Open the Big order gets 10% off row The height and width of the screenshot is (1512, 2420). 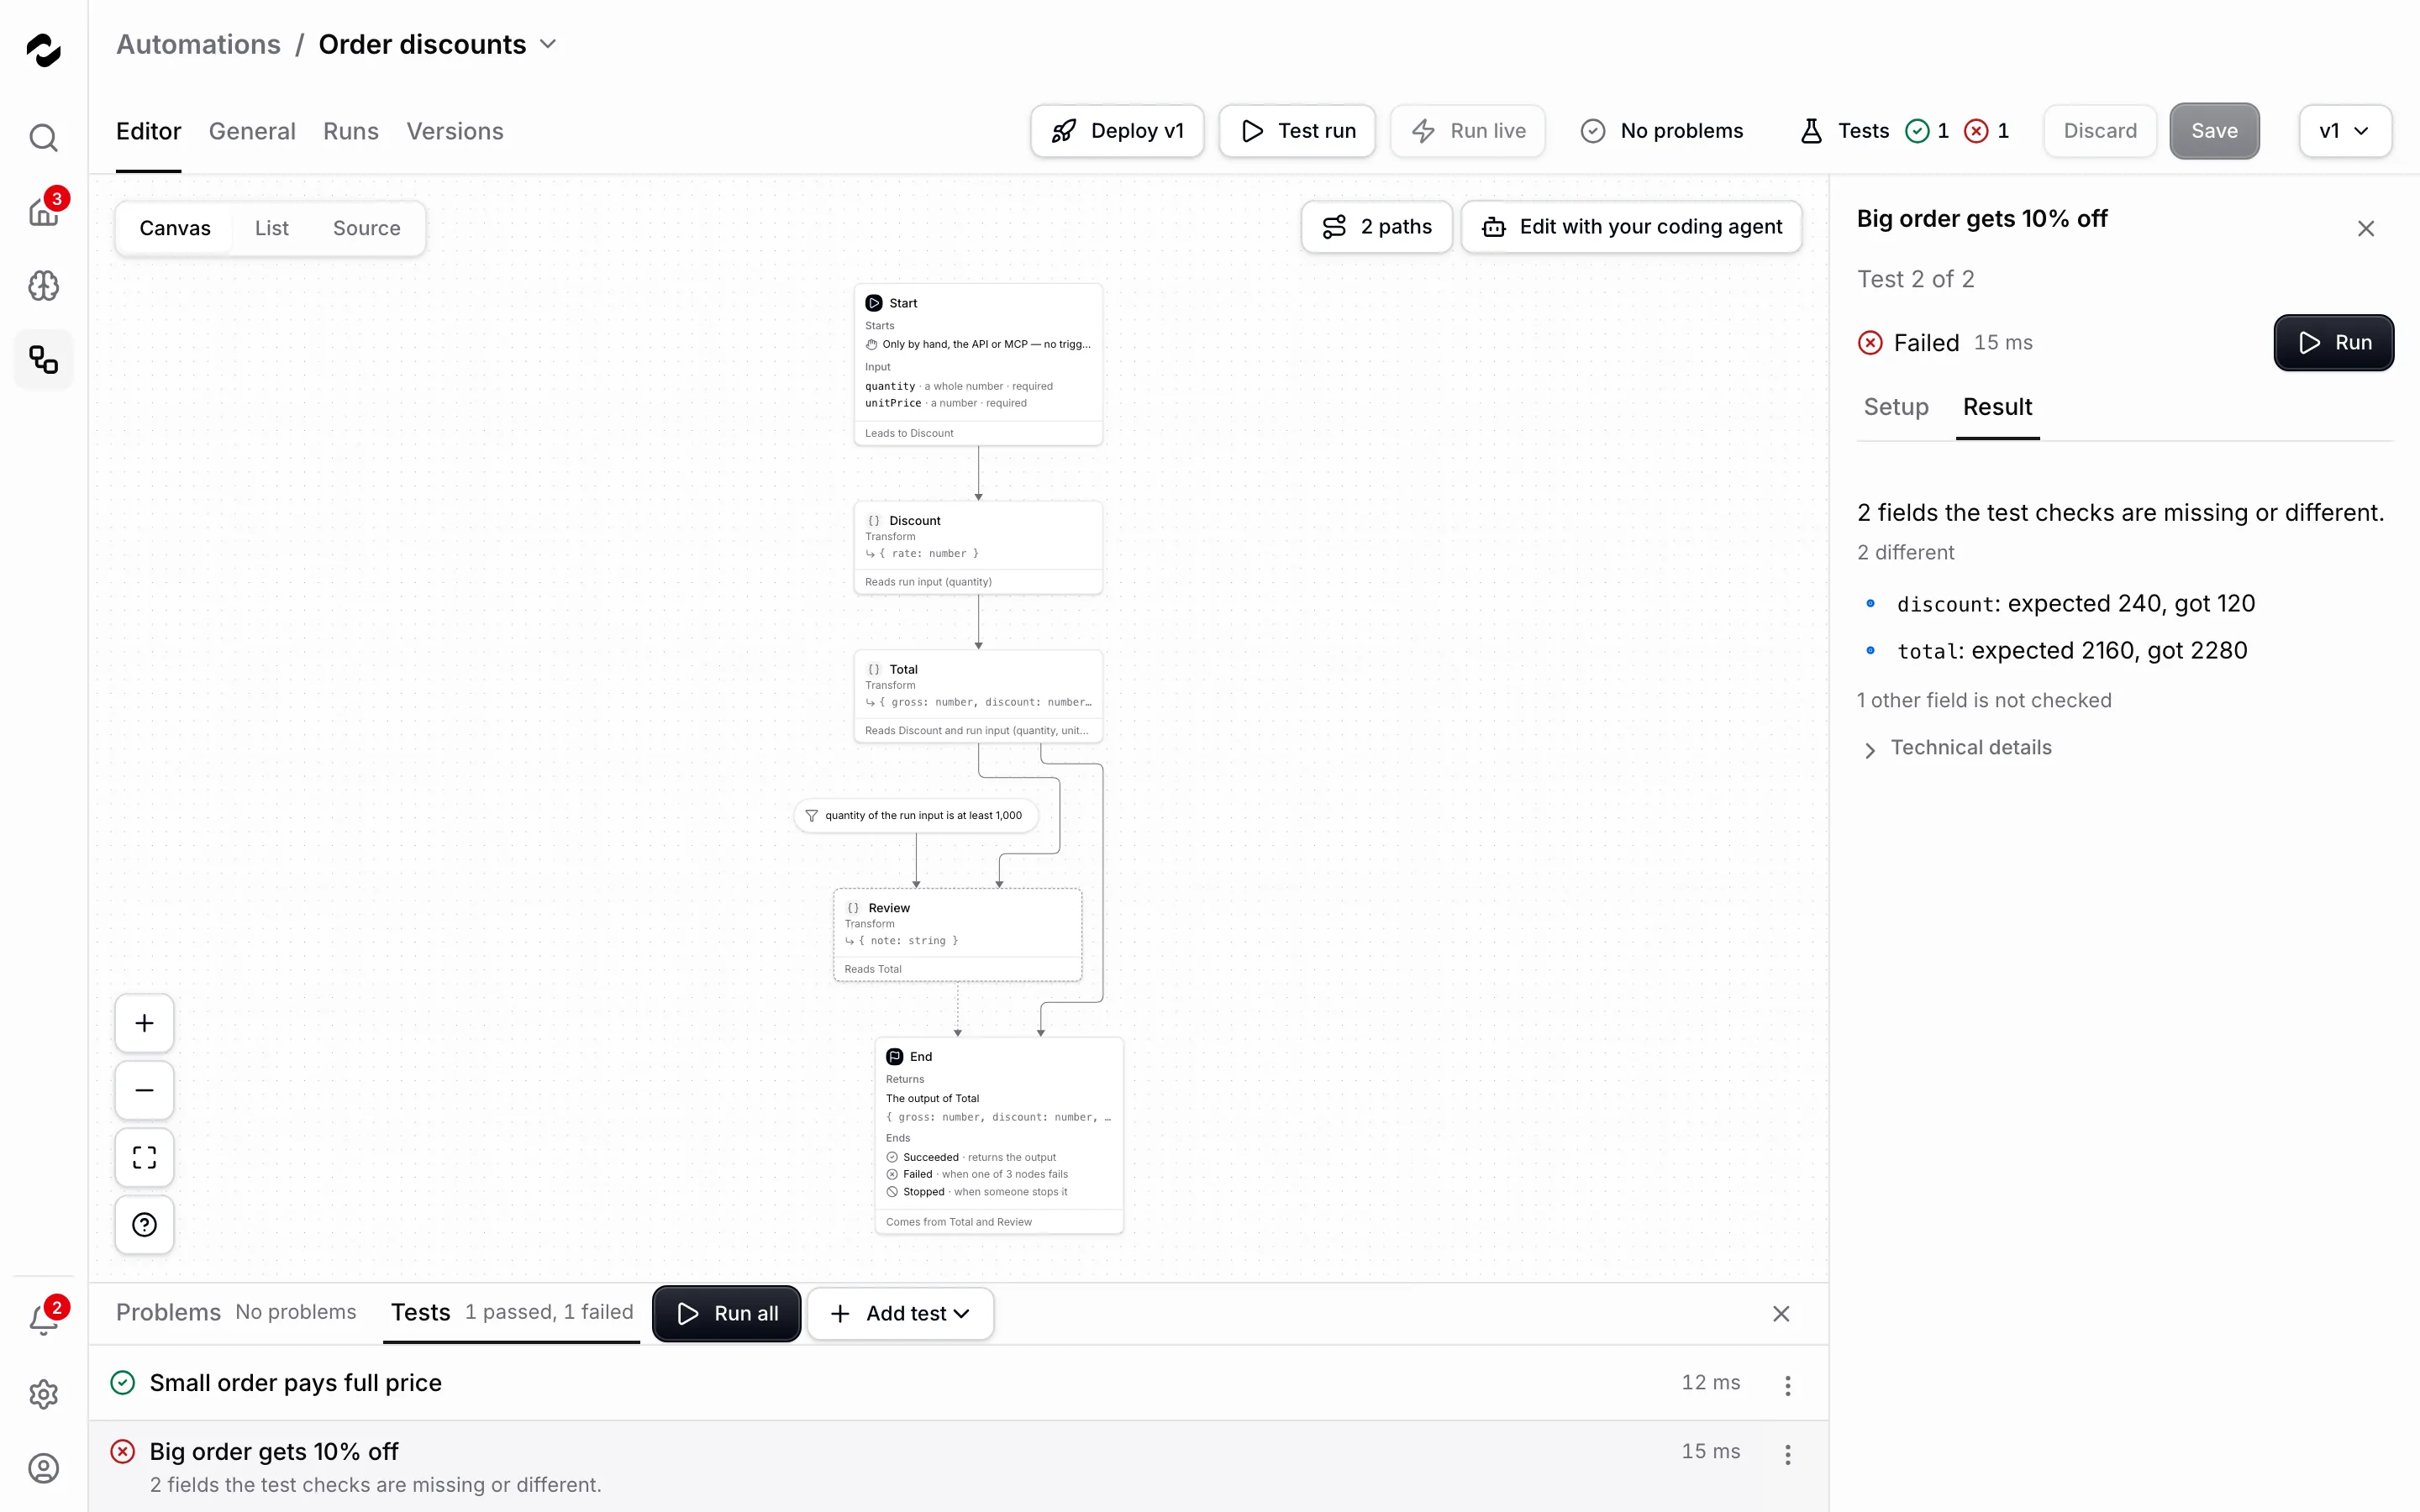[x=958, y=1467]
